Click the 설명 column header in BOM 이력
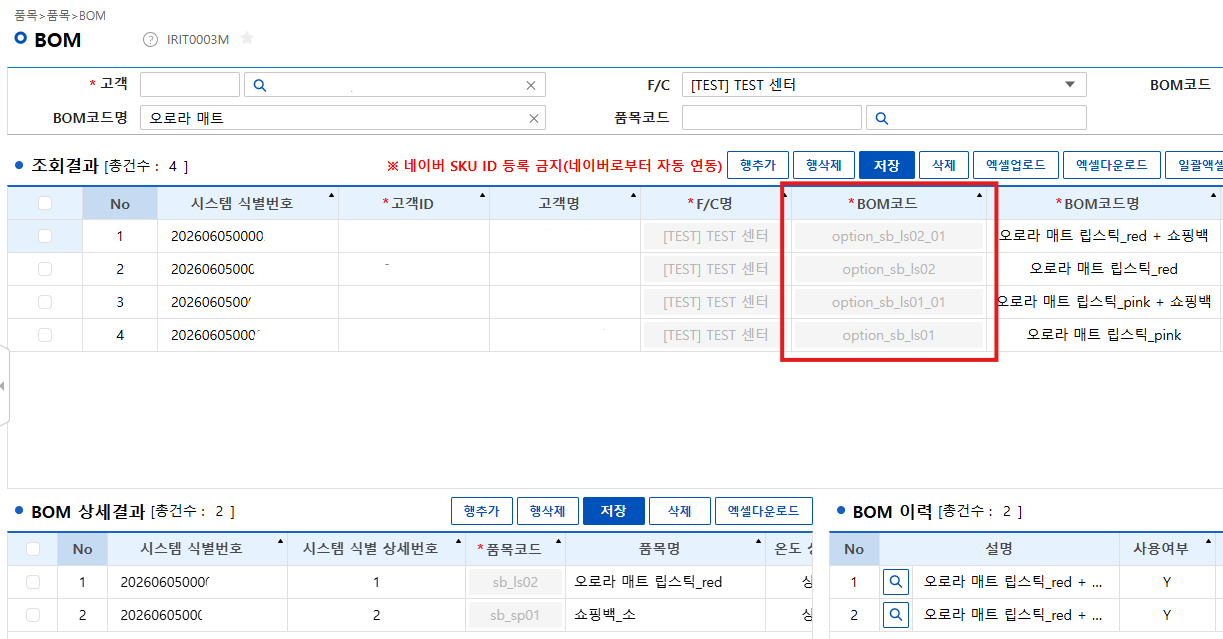 [999, 549]
